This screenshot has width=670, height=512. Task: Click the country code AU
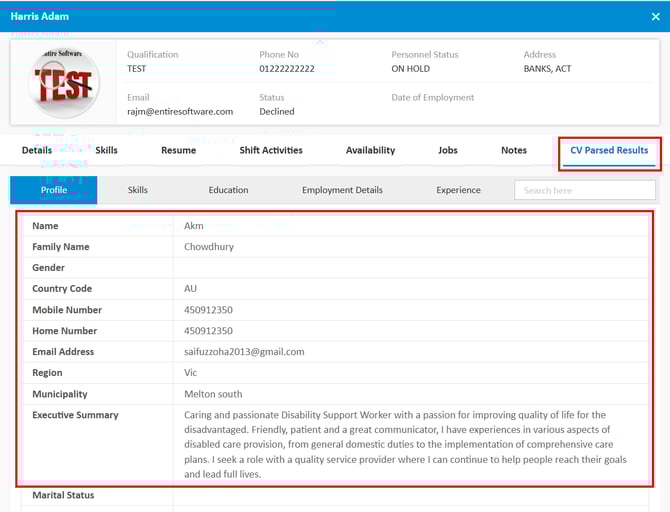pos(190,288)
